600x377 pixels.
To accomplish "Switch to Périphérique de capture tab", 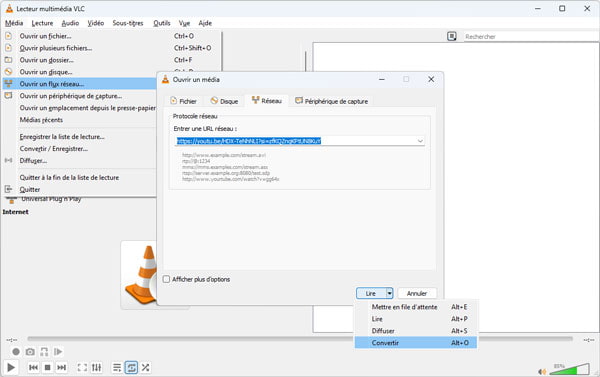I will pyautogui.click(x=331, y=101).
